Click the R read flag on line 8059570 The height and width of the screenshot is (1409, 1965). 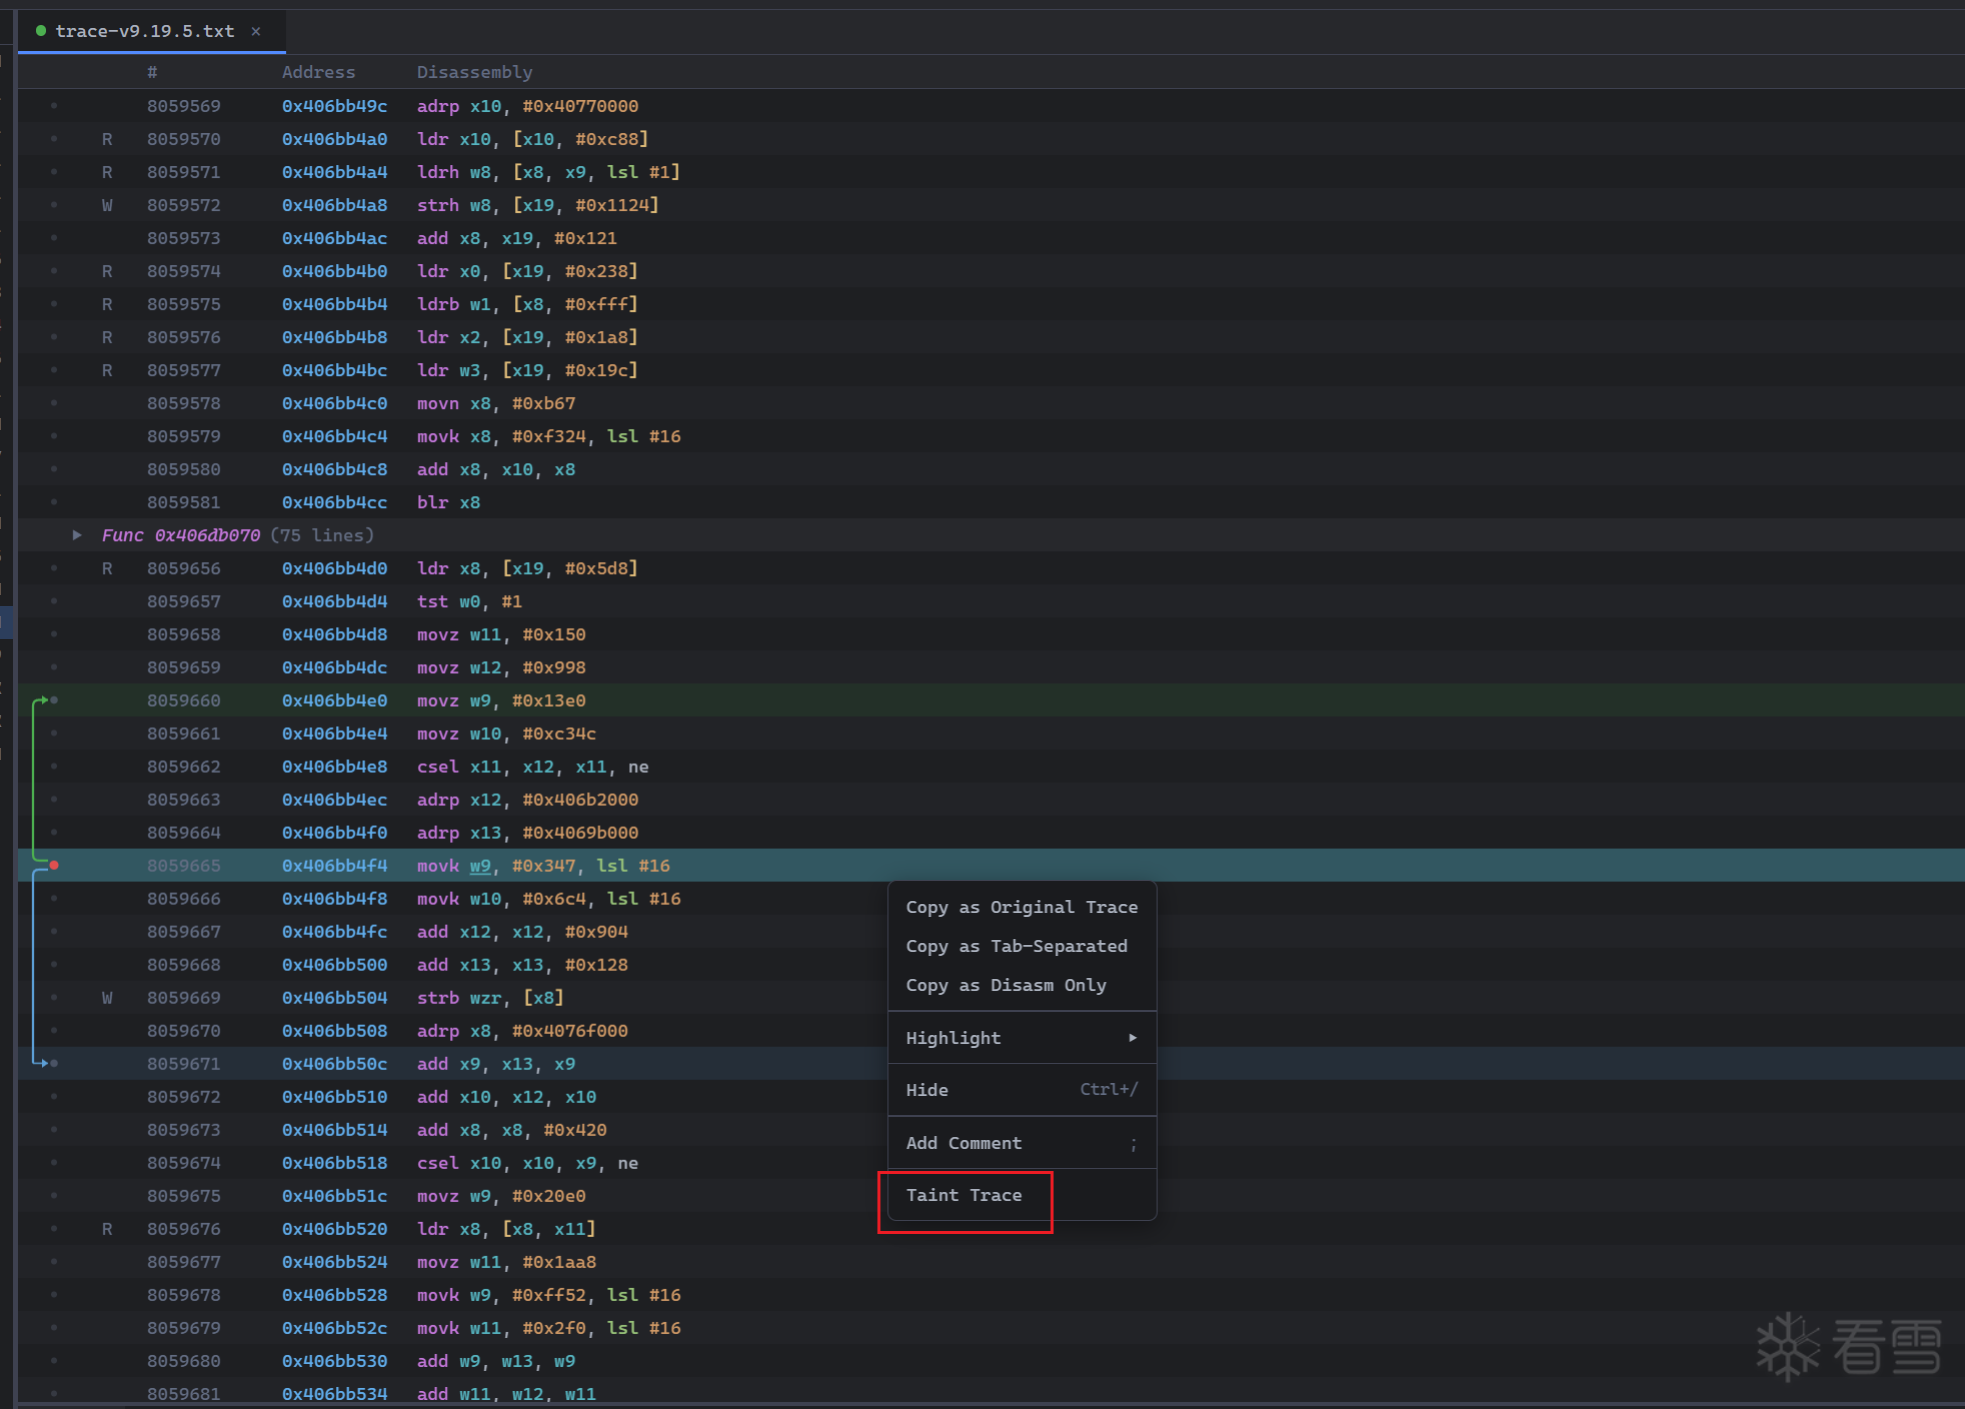pyautogui.click(x=107, y=139)
